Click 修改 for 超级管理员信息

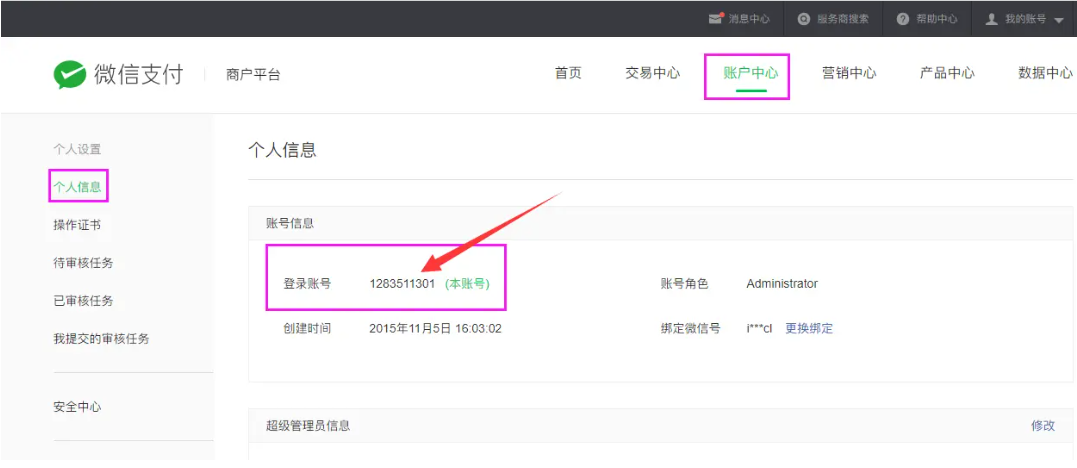1043,425
